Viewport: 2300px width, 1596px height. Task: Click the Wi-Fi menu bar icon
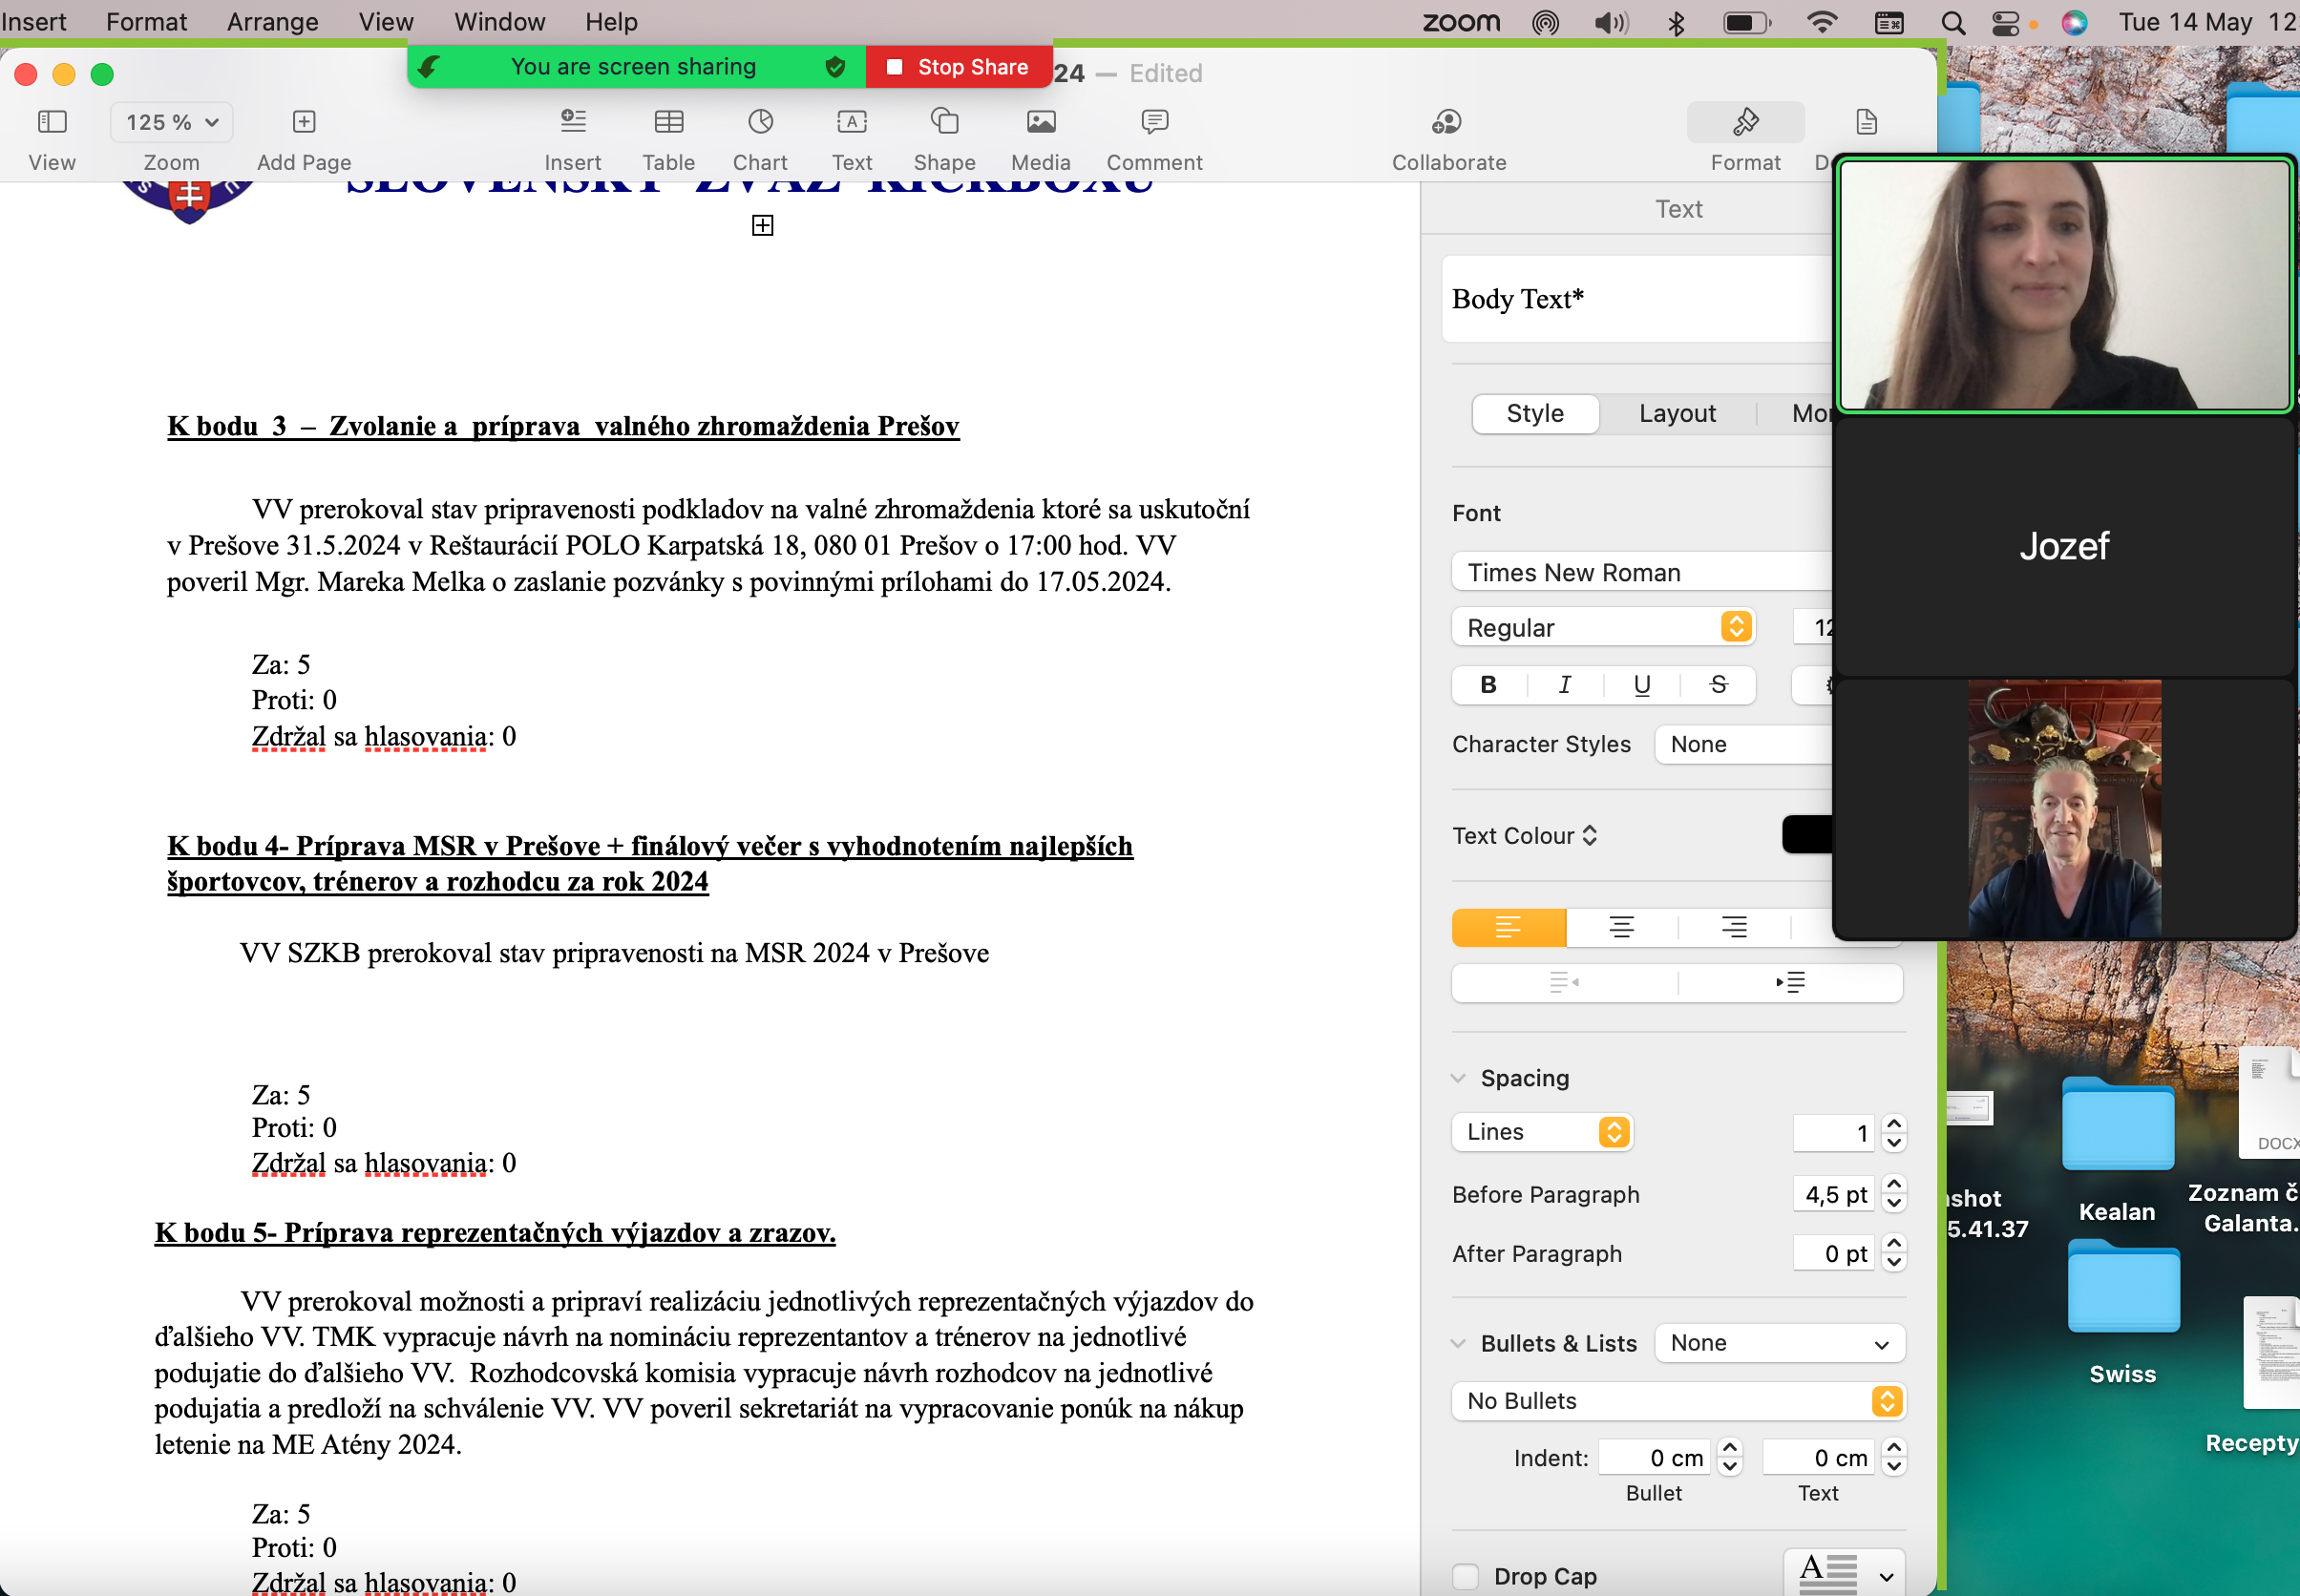pos(1823,22)
